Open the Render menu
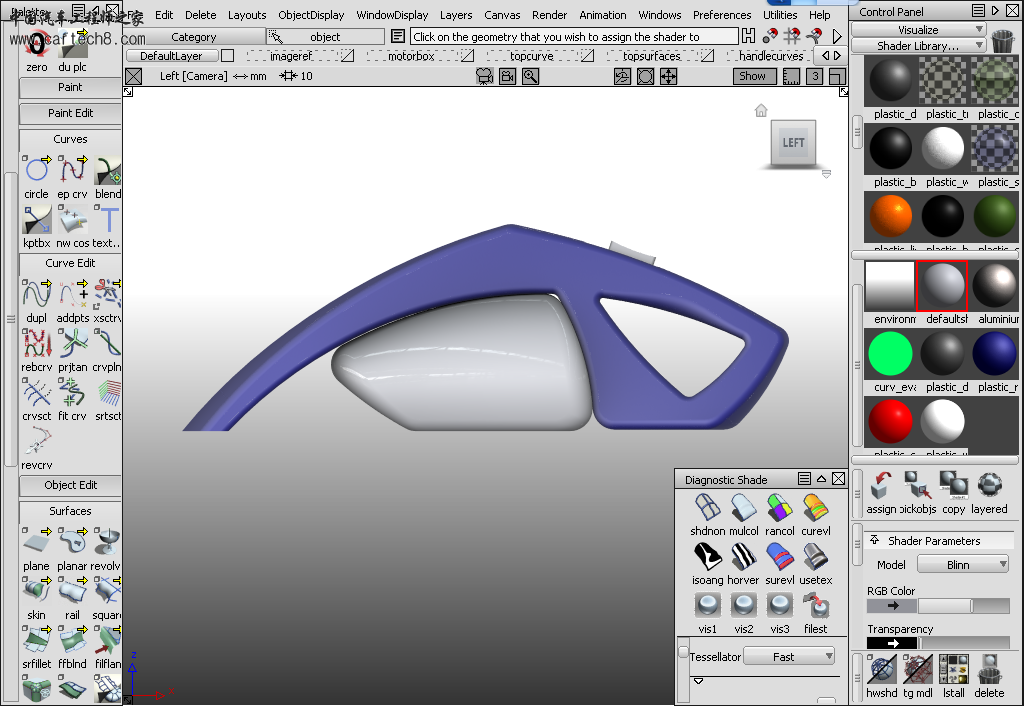Viewport: 1024px width, 706px height. pyautogui.click(x=549, y=14)
